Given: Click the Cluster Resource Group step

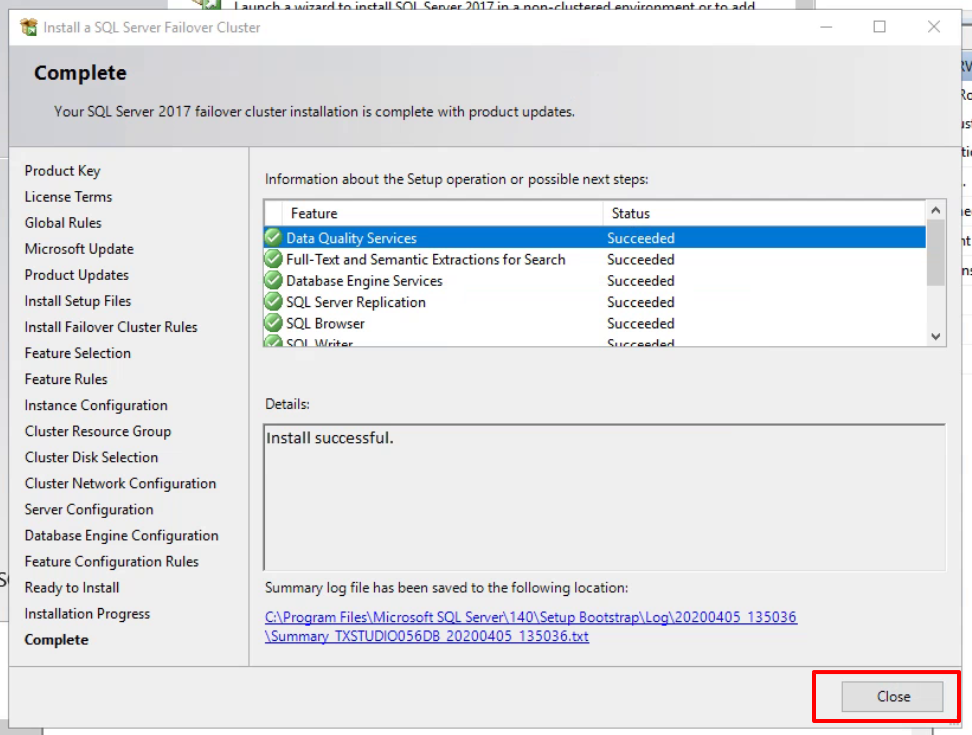Looking at the screenshot, I should tap(98, 431).
